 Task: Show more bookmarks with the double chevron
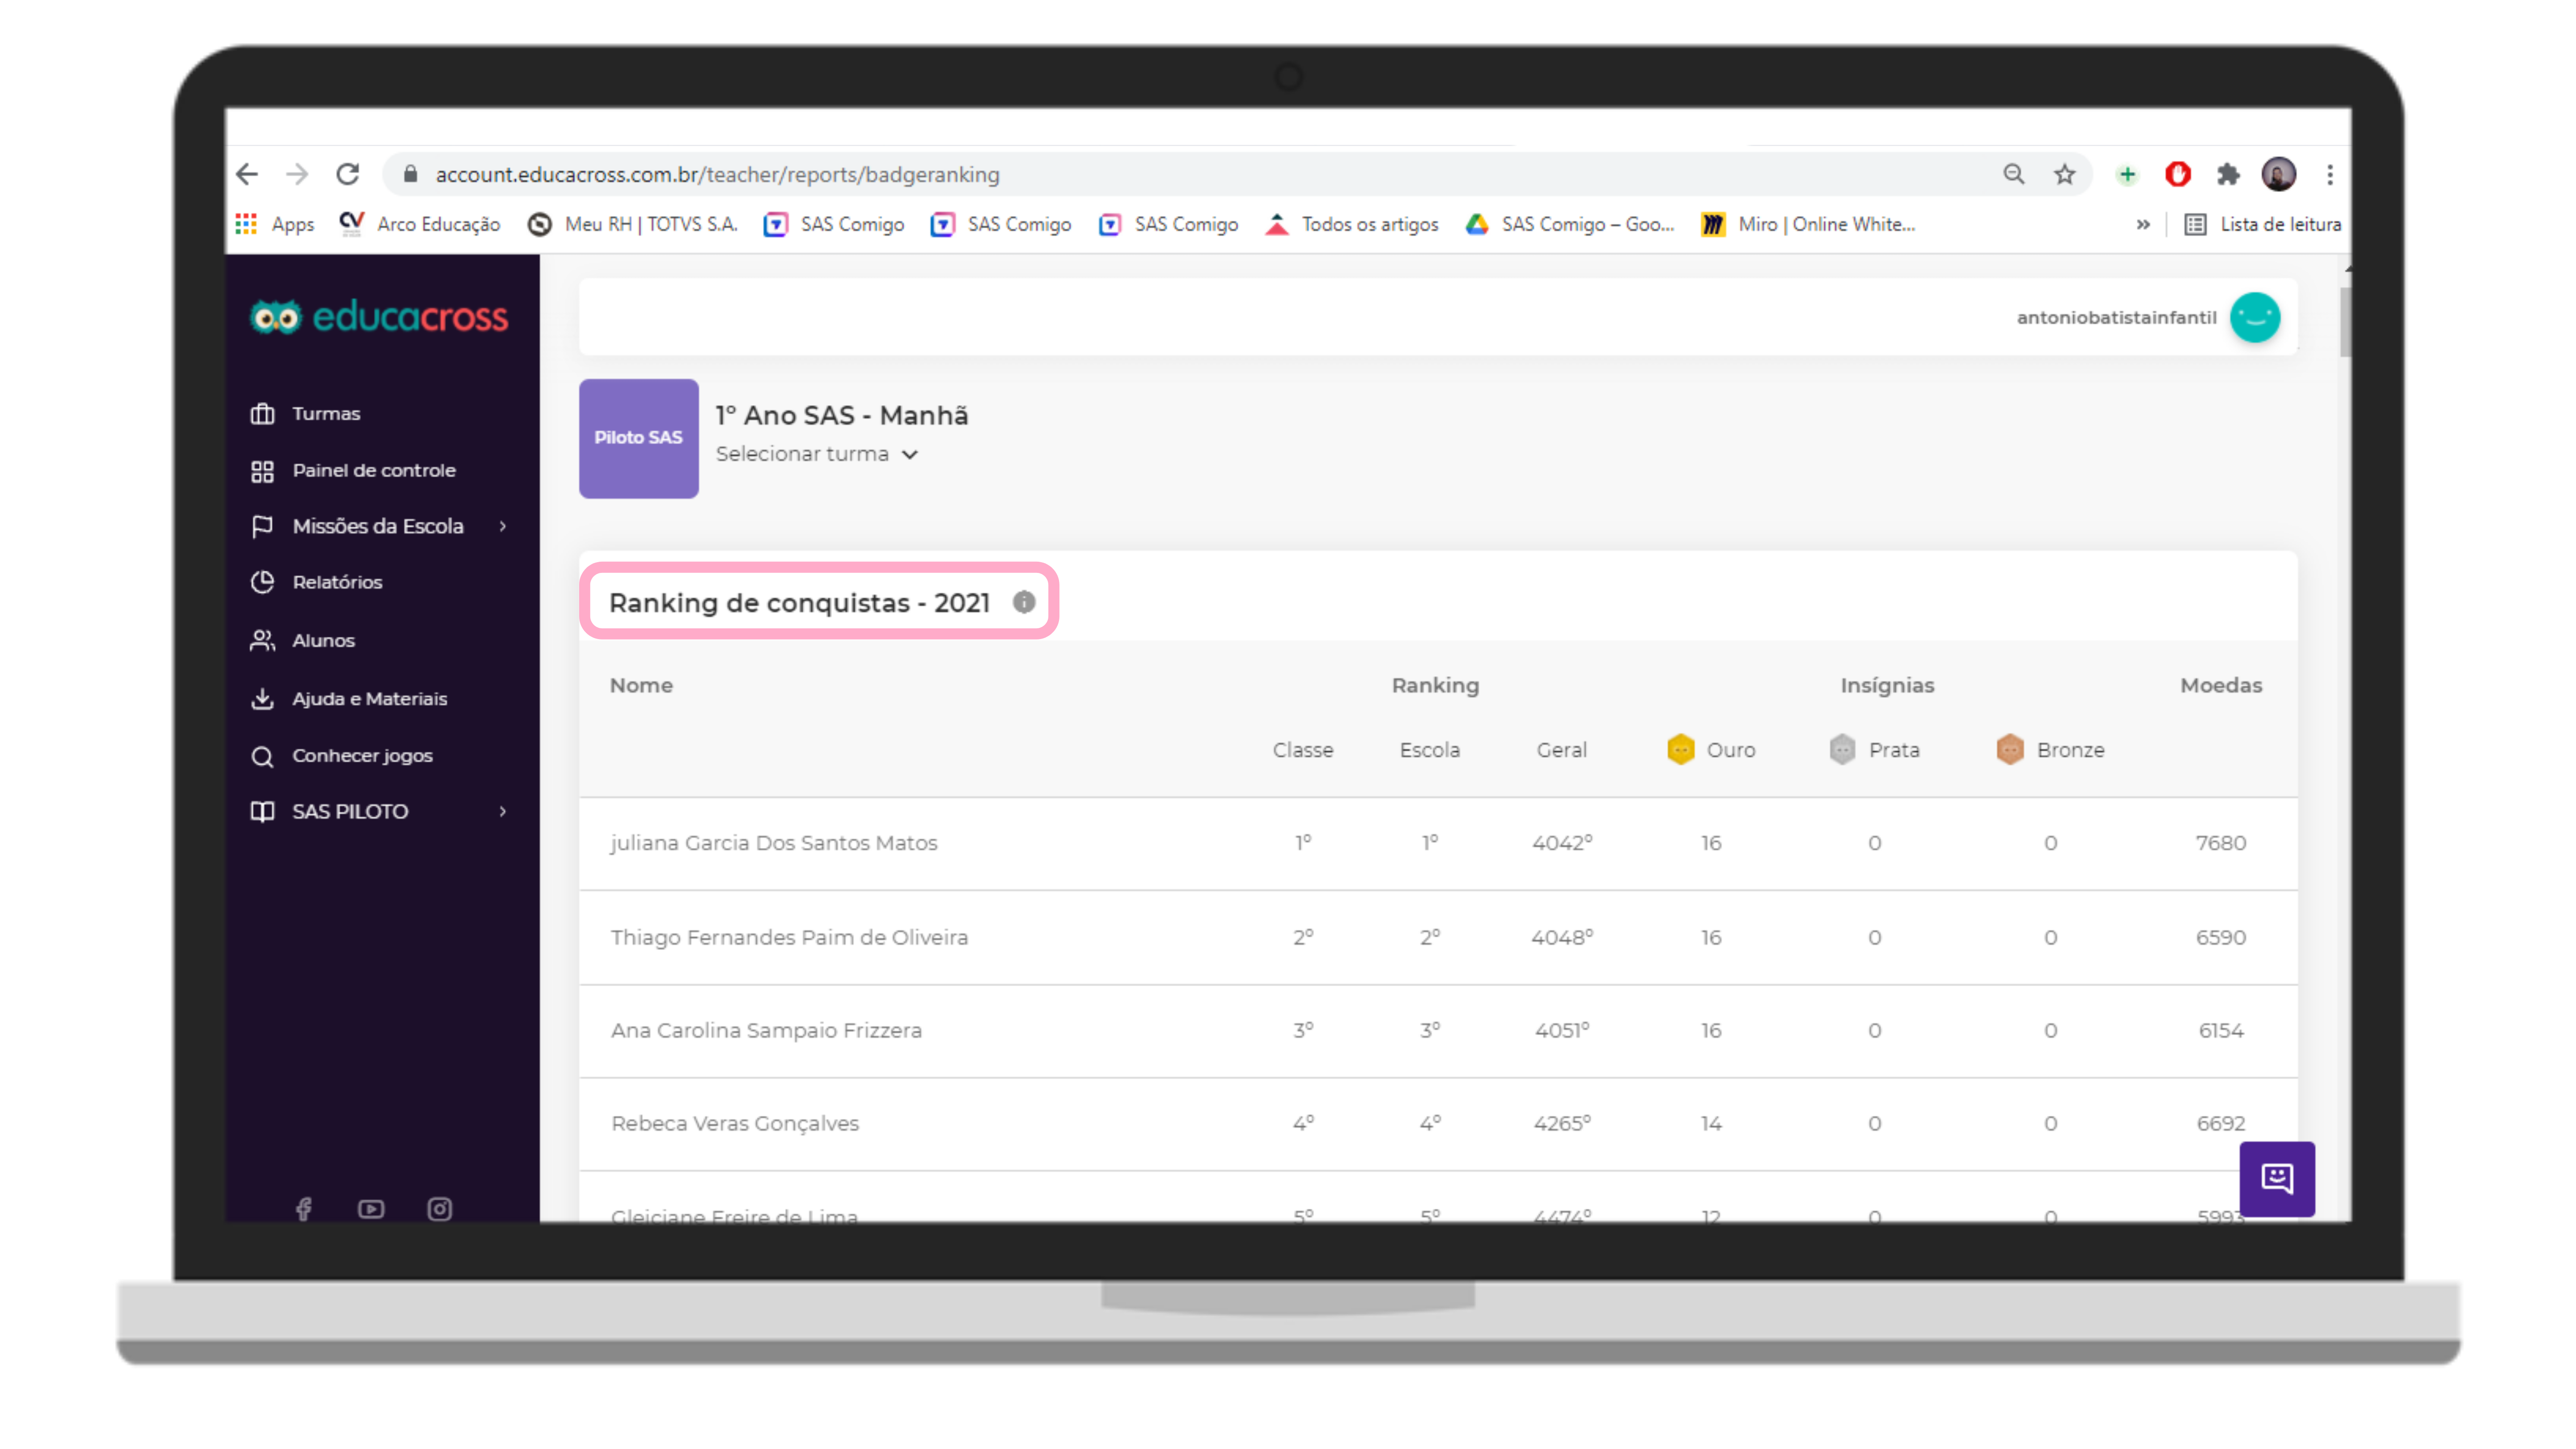pyautogui.click(x=2143, y=224)
